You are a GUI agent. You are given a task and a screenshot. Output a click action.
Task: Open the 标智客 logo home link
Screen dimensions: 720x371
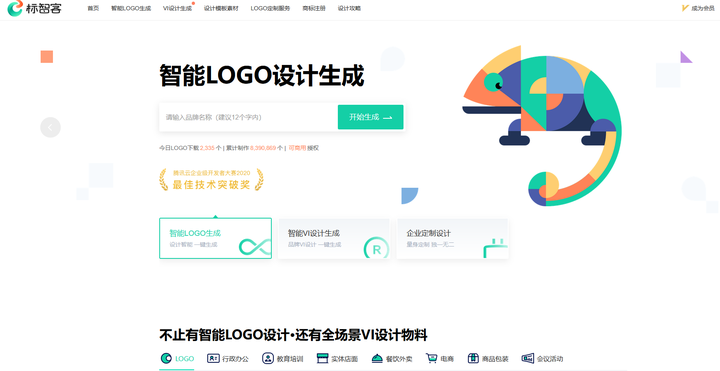point(34,8)
